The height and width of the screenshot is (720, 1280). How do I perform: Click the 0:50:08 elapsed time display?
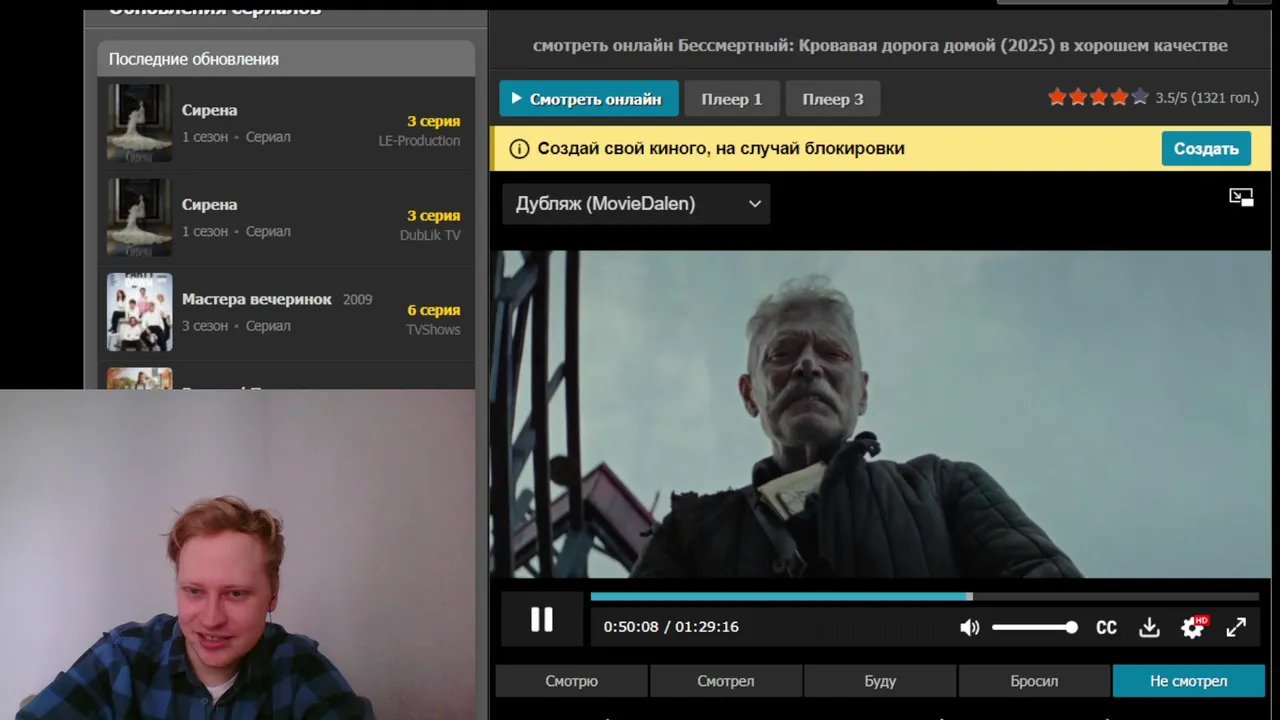pyautogui.click(x=631, y=627)
